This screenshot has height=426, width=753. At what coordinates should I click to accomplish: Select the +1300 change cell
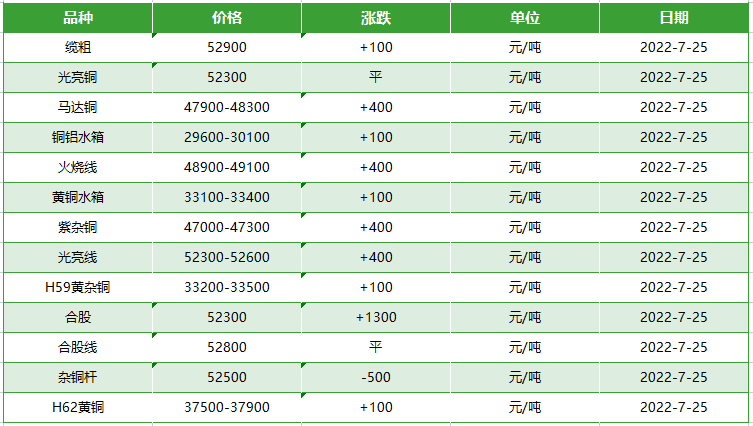[376, 318]
